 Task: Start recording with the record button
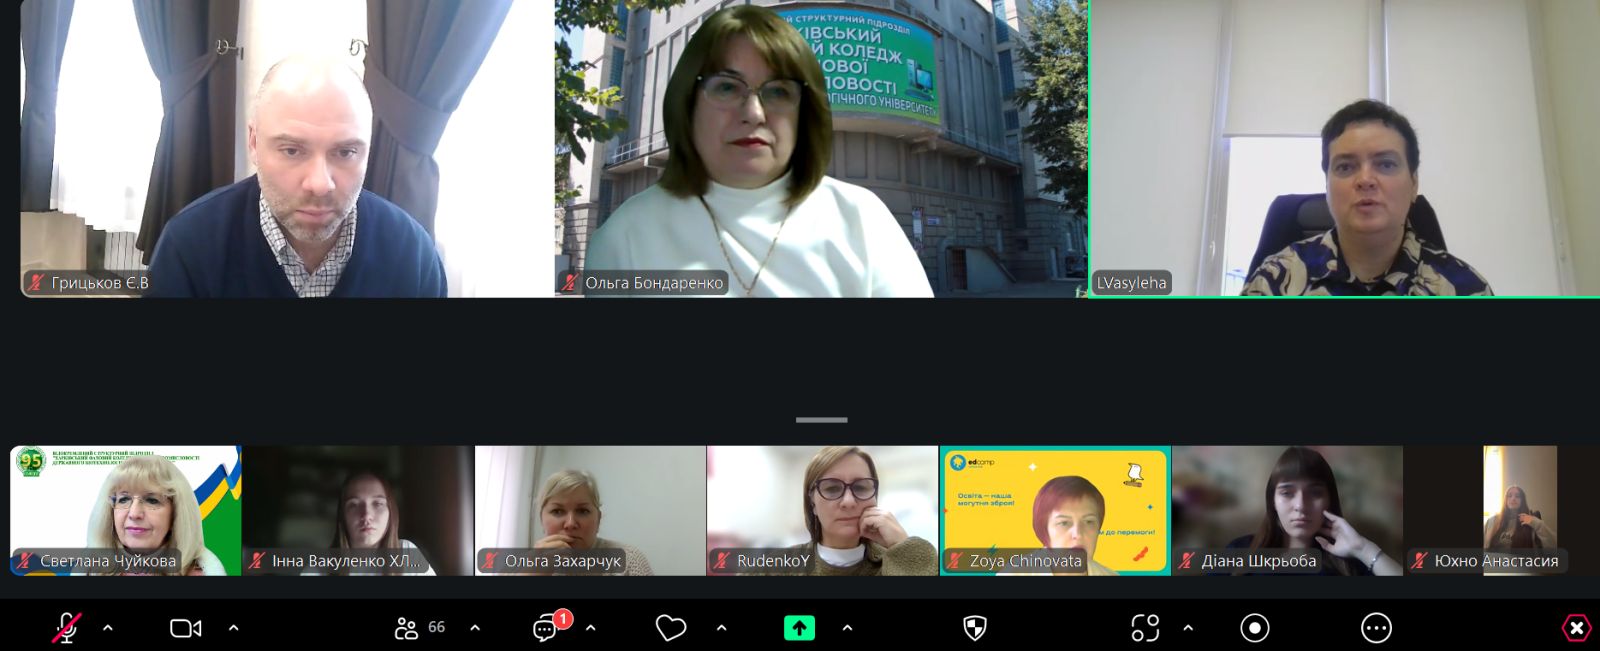1254,628
